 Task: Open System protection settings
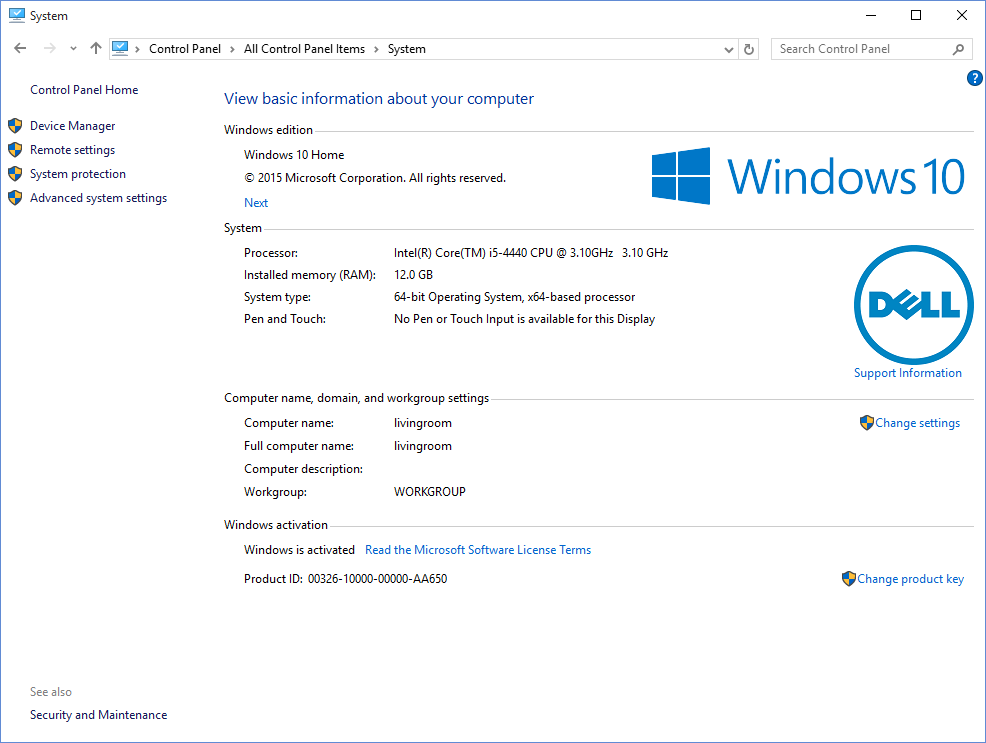click(x=77, y=173)
